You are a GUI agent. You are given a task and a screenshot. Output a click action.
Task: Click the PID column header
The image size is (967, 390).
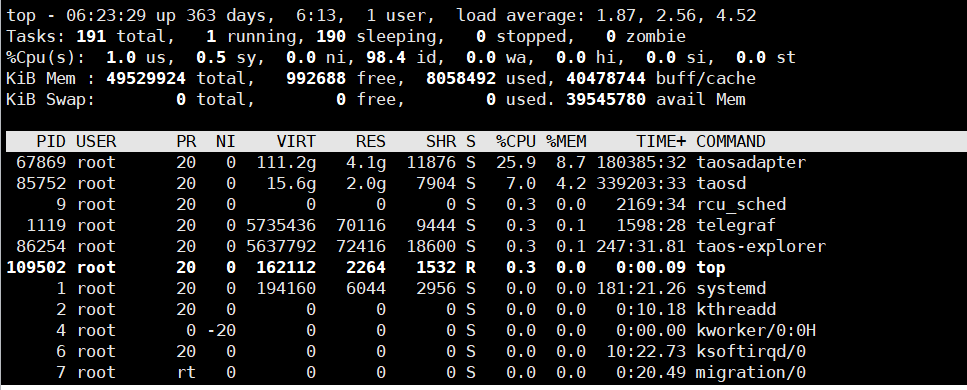[51, 142]
